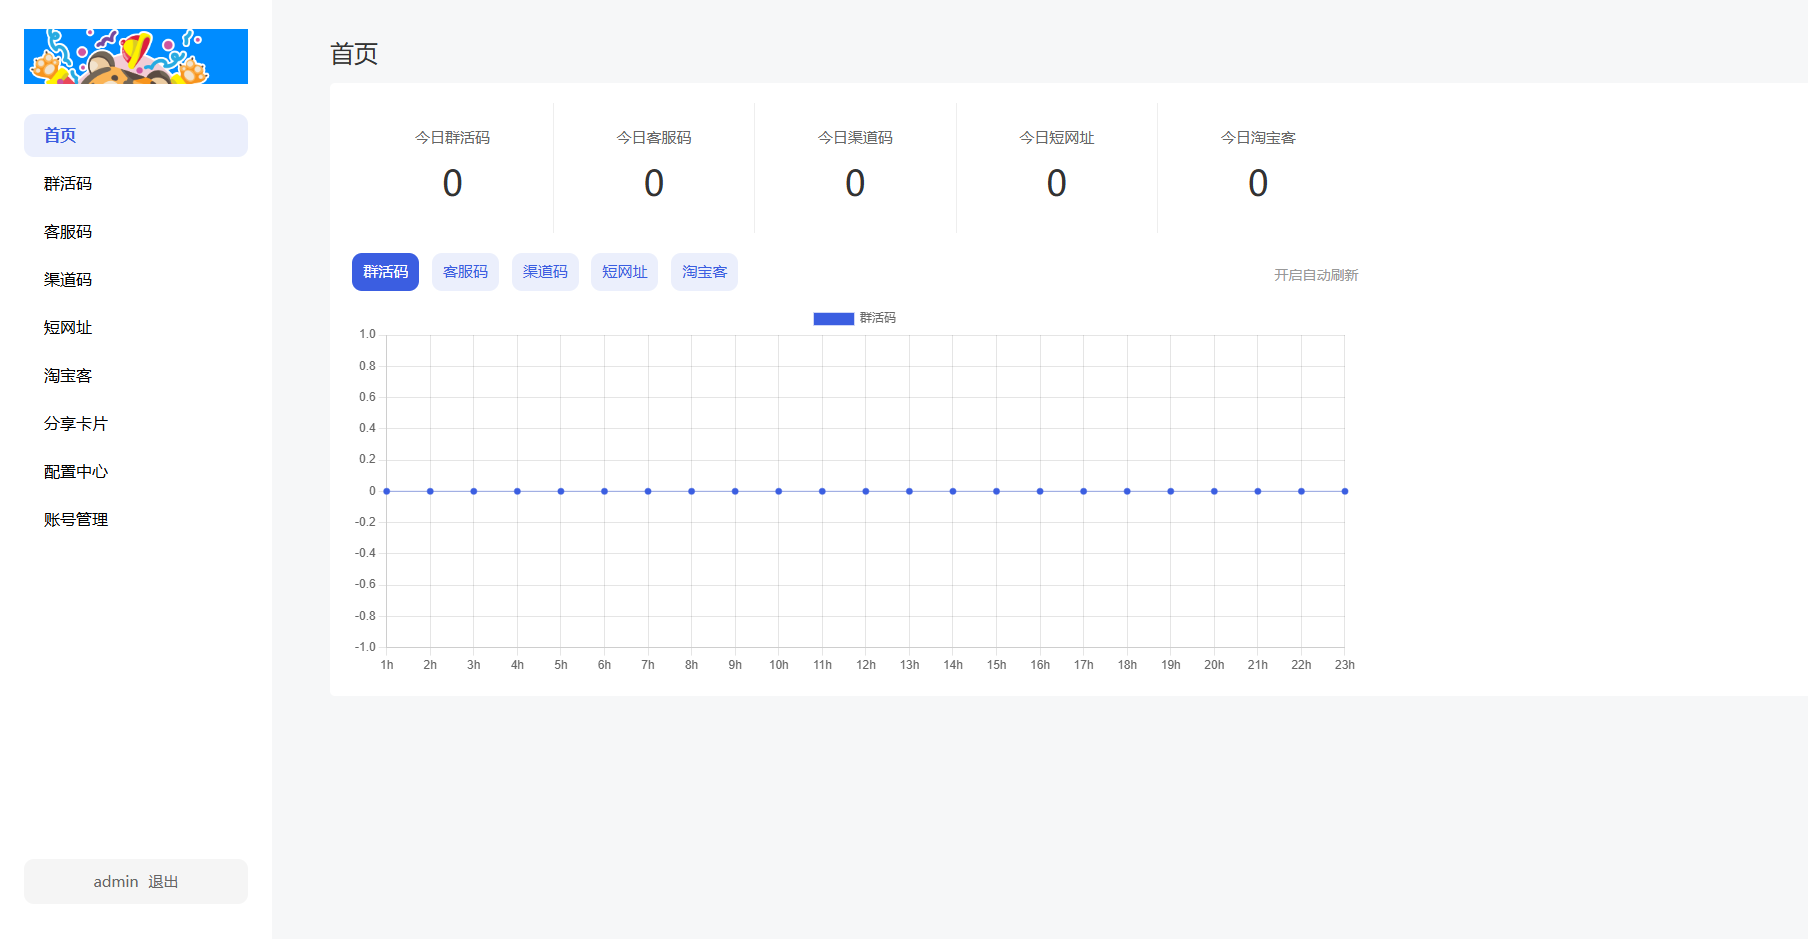Viewport: 1808px width, 939px height.
Task: Switch chart to the 客服码 tab
Action: [x=465, y=272]
